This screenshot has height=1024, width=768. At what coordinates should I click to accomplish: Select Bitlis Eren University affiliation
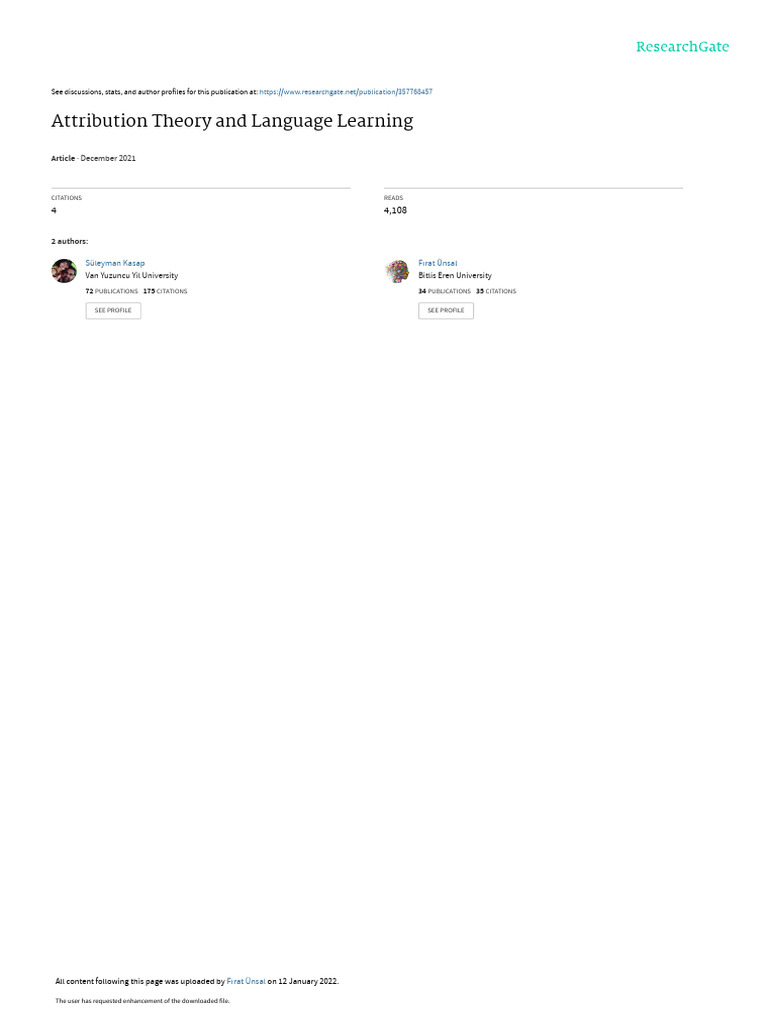[455, 276]
